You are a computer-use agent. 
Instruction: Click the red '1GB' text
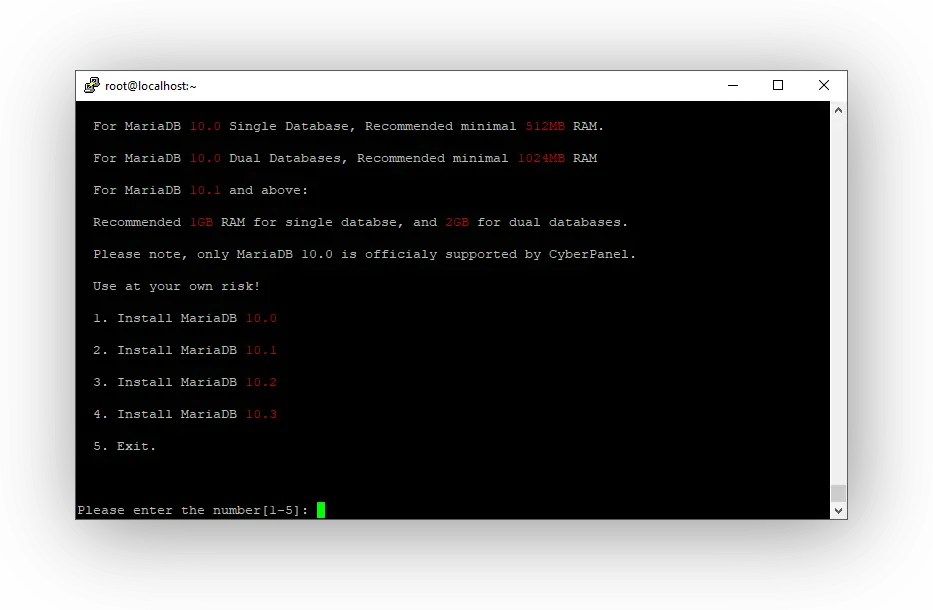(x=201, y=223)
